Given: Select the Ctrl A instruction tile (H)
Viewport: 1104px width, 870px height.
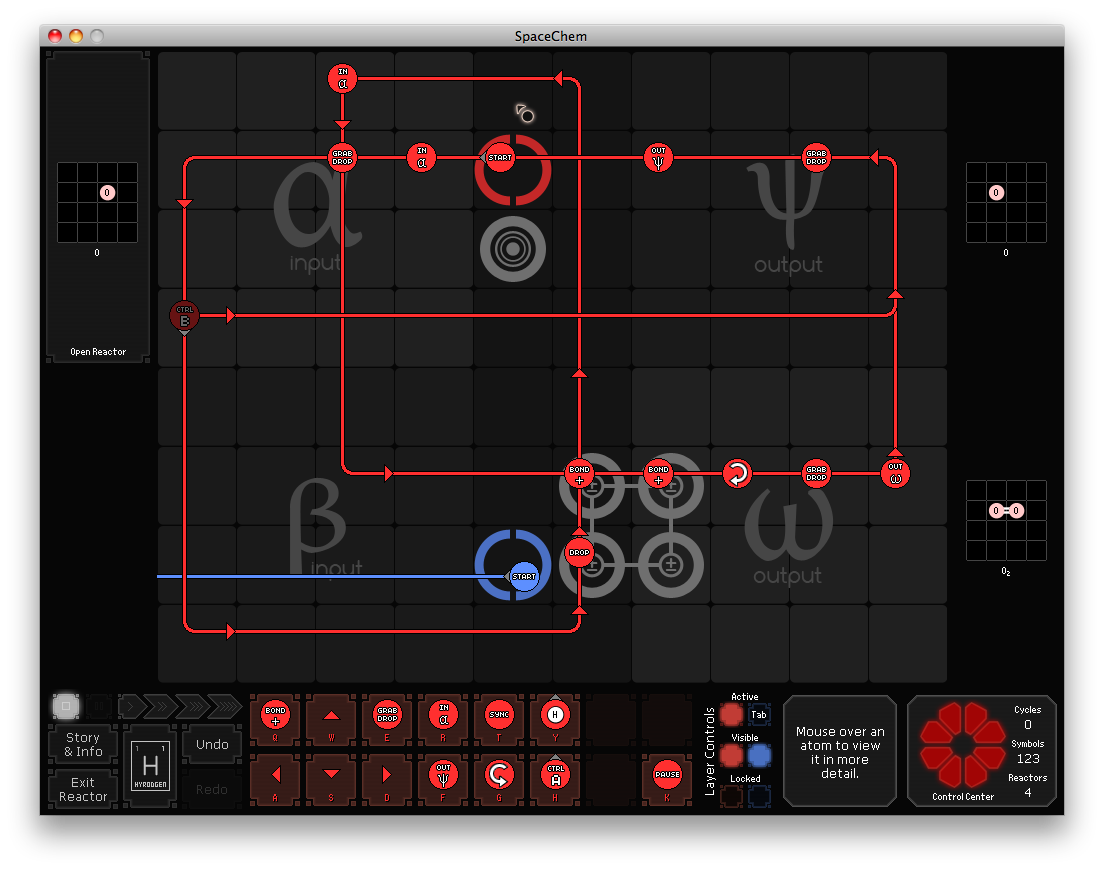Looking at the screenshot, I should (x=555, y=779).
